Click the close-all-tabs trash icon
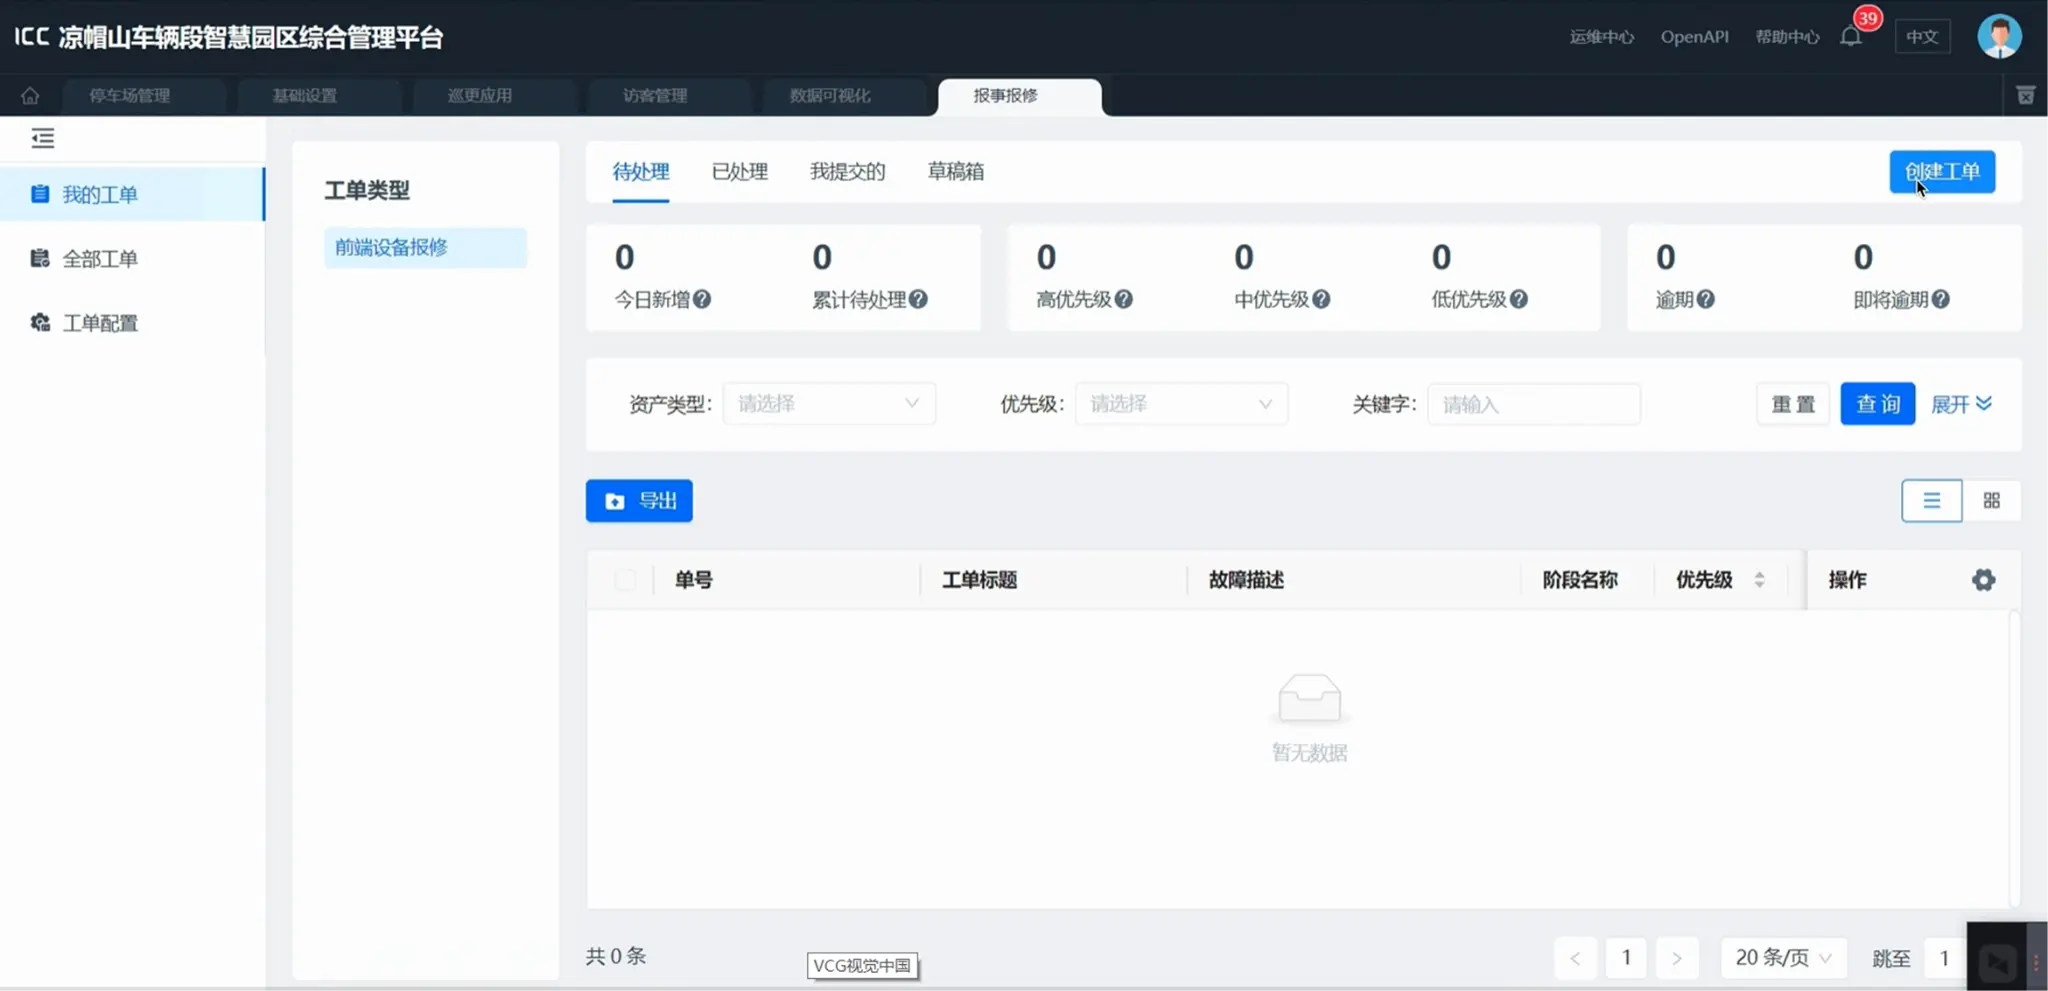This screenshot has width=2048, height=991. (x=2026, y=95)
